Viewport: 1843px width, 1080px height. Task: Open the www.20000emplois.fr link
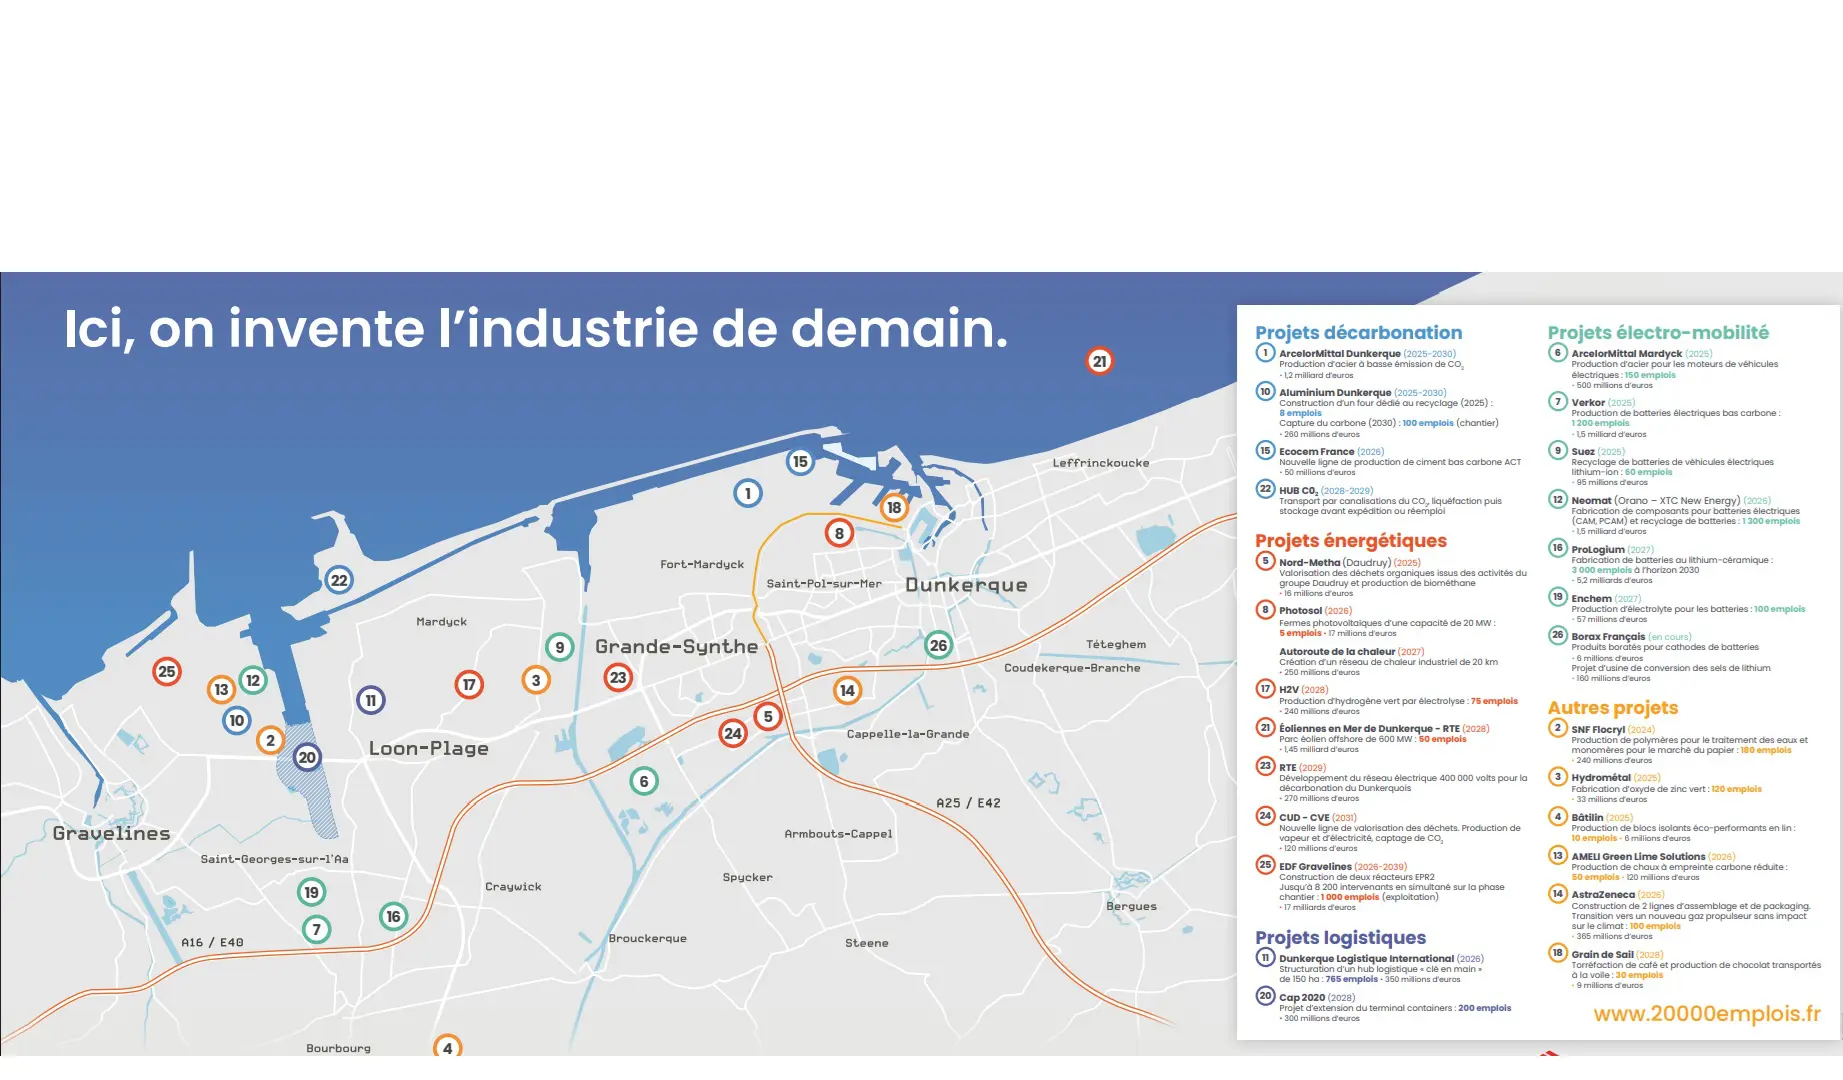[x=1706, y=1013]
